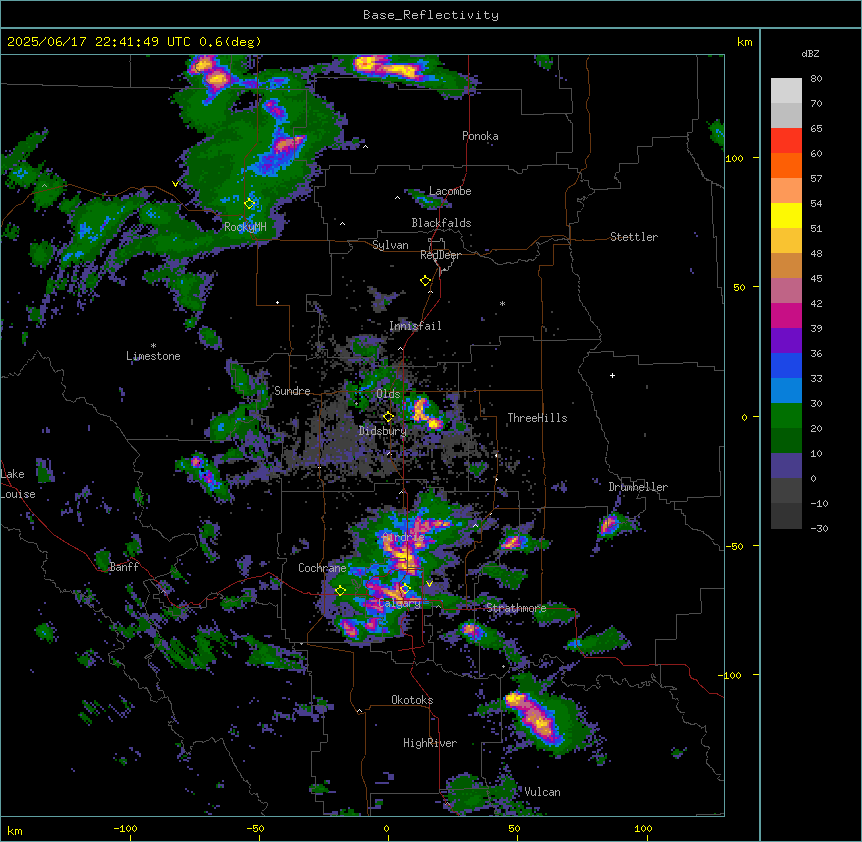Click the -50 tick on the vertical km axis
The image size is (862, 842).
coord(734,546)
